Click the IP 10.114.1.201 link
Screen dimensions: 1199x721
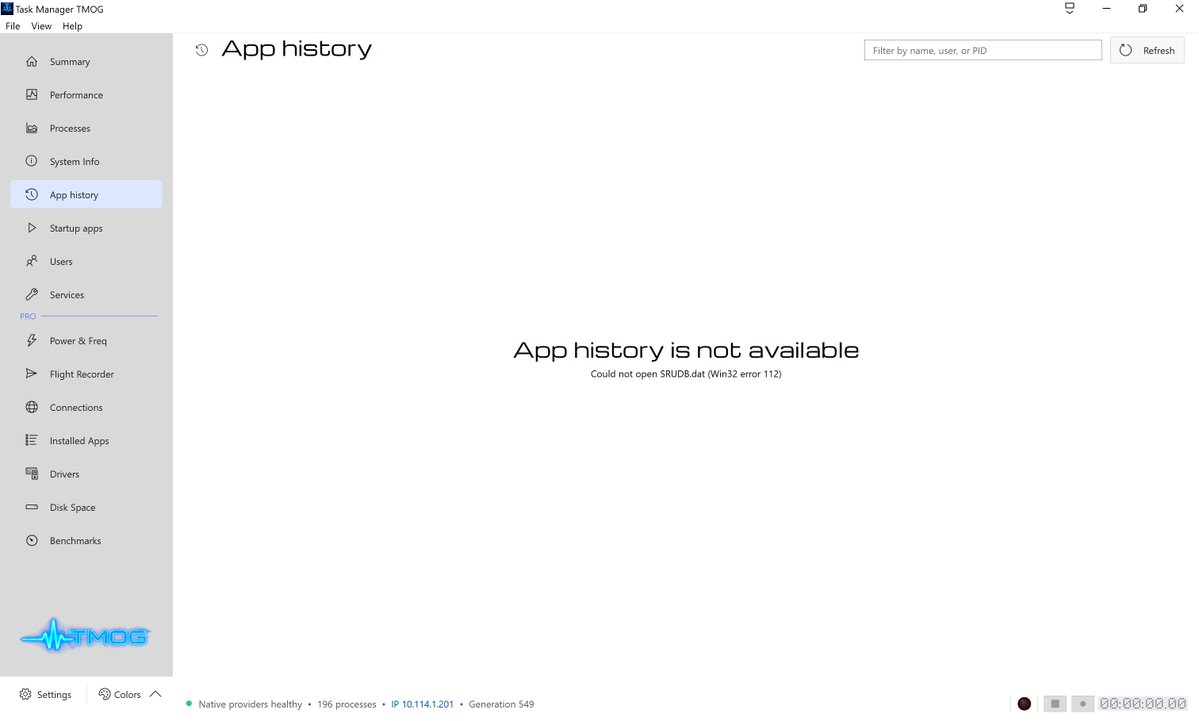click(x=422, y=704)
